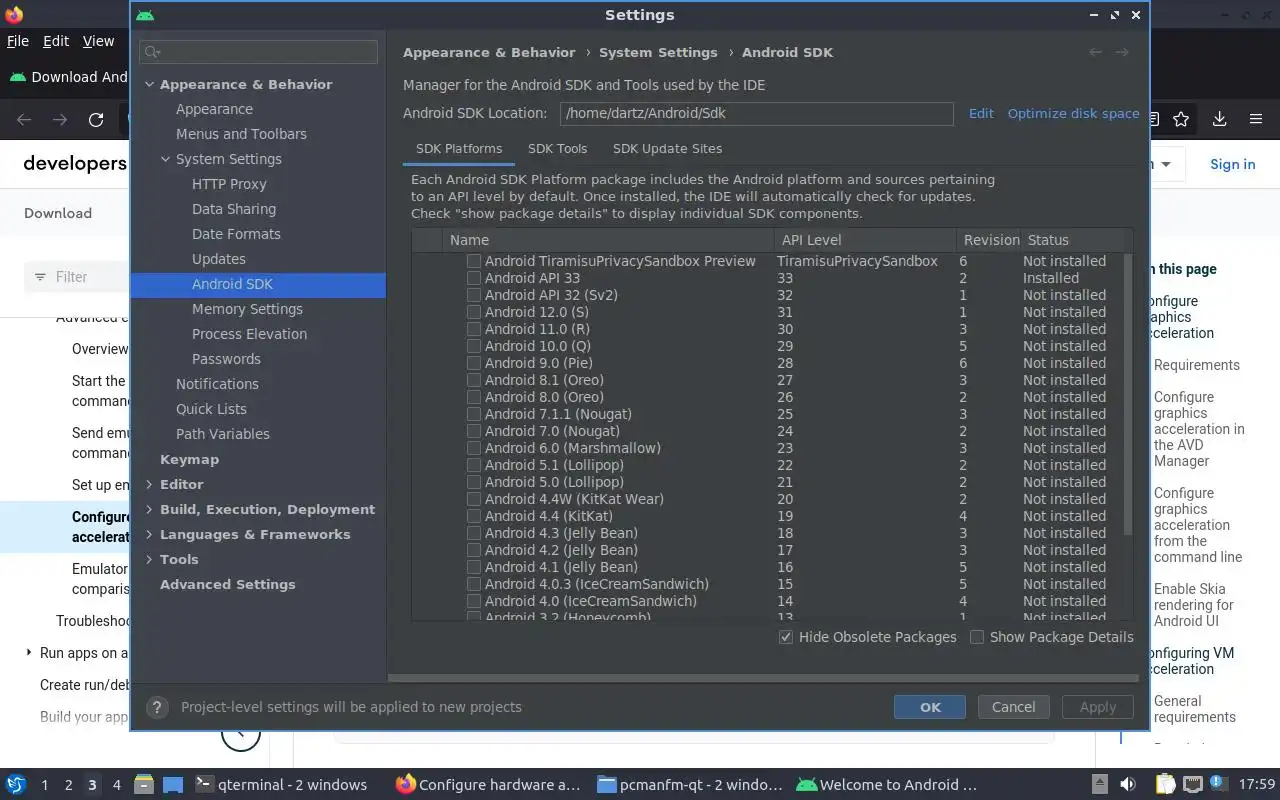The height and width of the screenshot is (800, 1280).
Task: Expand Run apps on a device in docs sidebar
Action: [29, 653]
